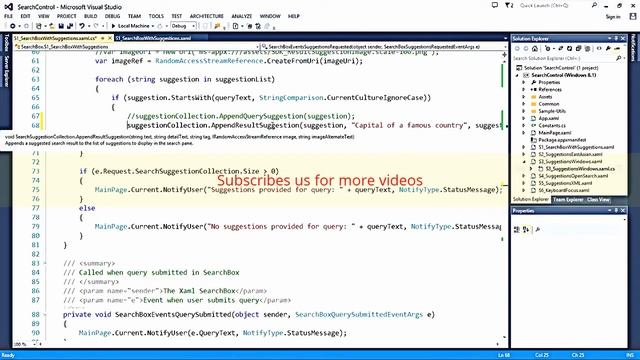Open the BUILD menu

[x=91, y=16]
